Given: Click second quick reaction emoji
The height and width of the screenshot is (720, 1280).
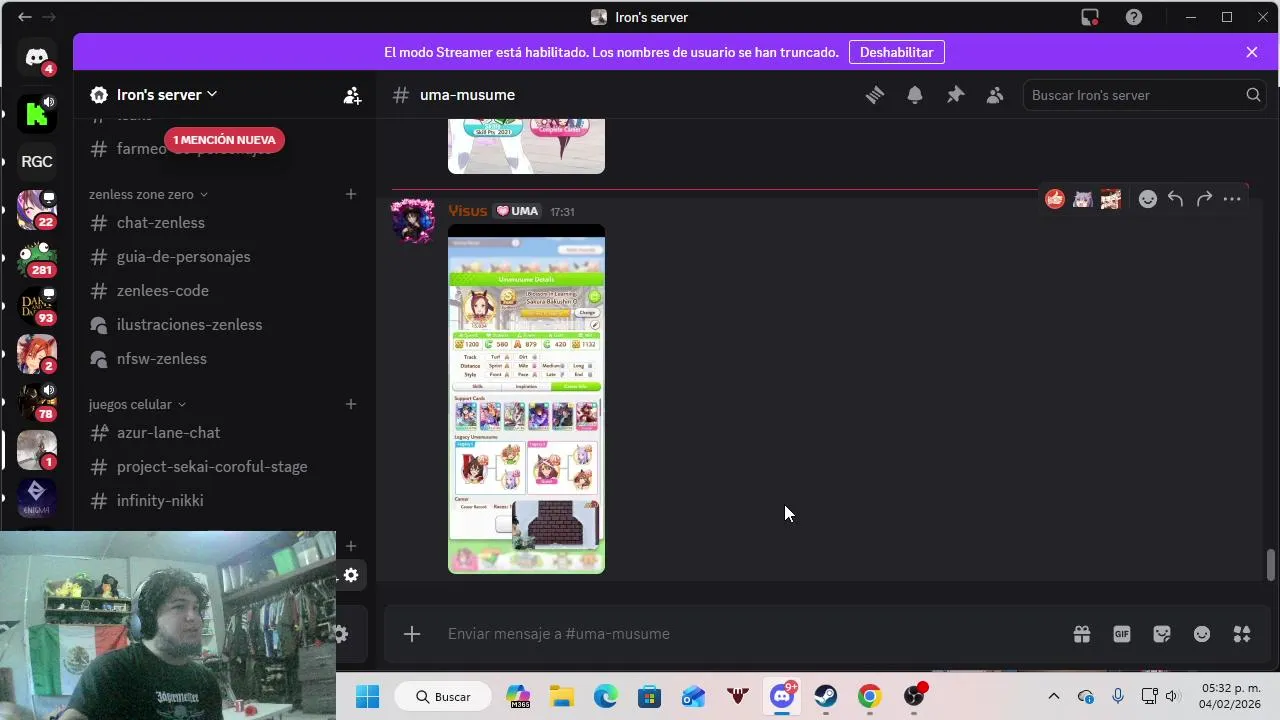Looking at the screenshot, I should pyautogui.click(x=1083, y=199).
